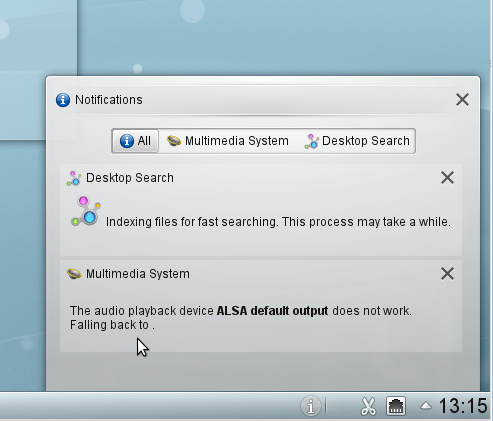The height and width of the screenshot is (421, 493).
Task: Click the Multimedia System notification title
Action: tap(138, 274)
